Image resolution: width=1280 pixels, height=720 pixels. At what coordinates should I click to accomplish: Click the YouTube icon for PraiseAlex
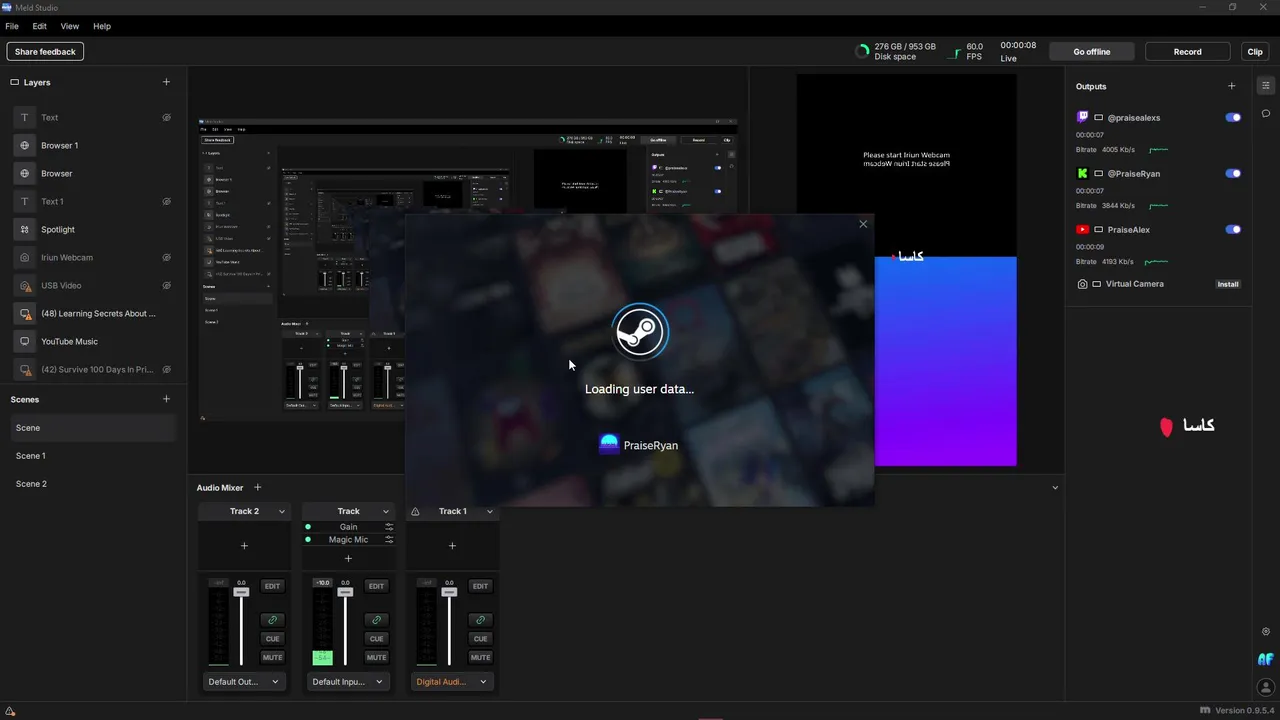coord(1082,229)
